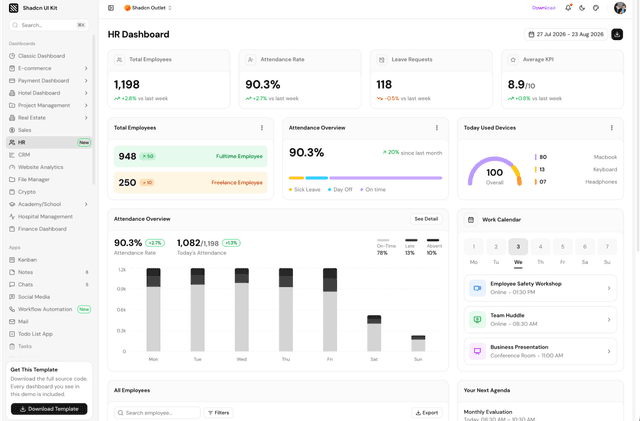The image size is (640, 421).
Task: Expand the E-commerce sidebar chevron
Action: (86, 68)
